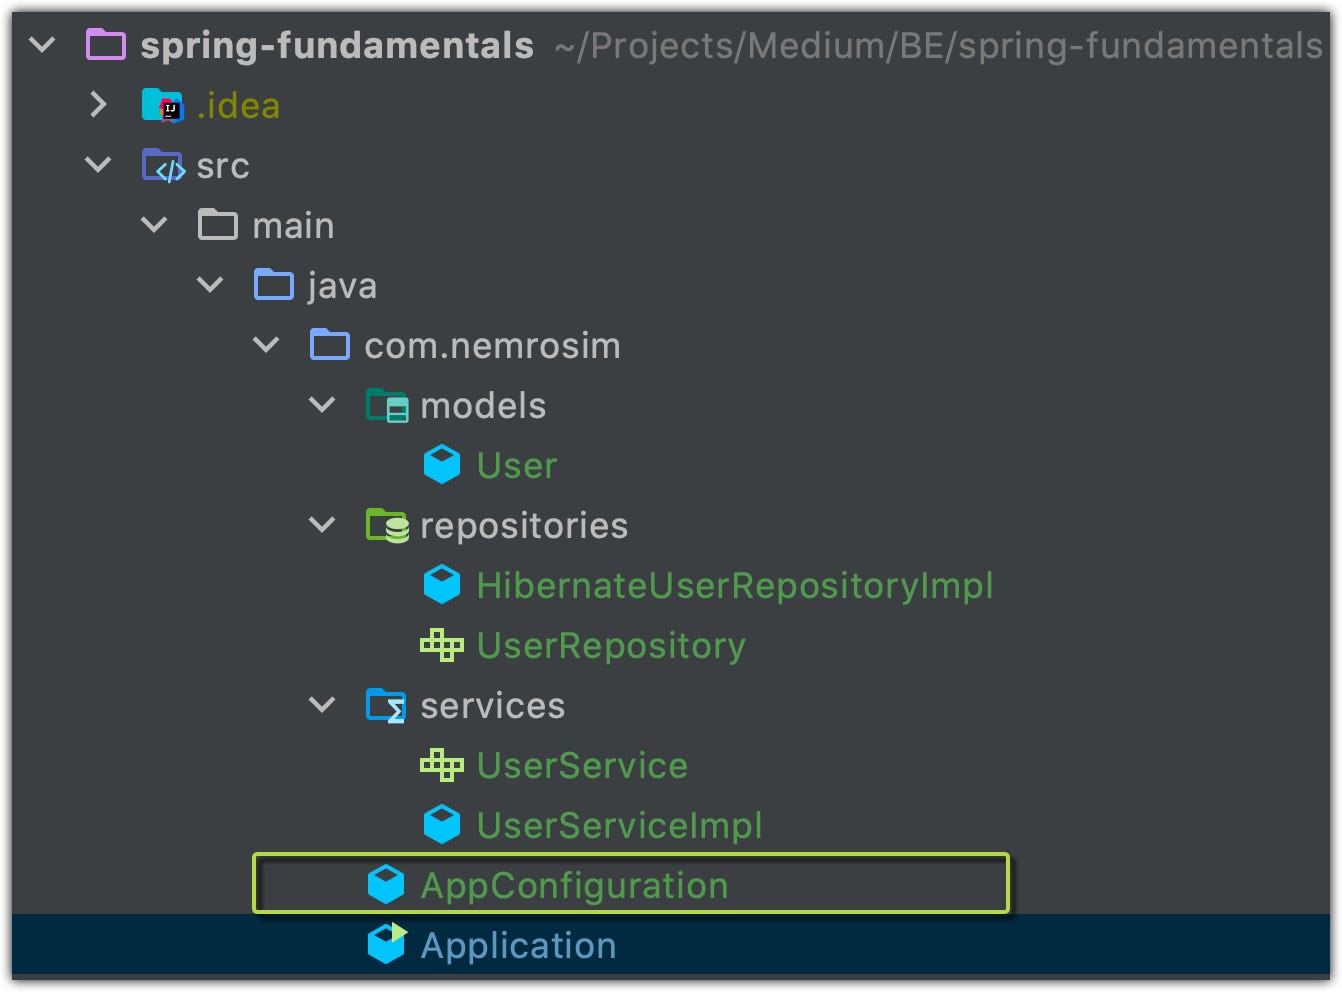Expand the .idea folder

[x=98, y=105]
